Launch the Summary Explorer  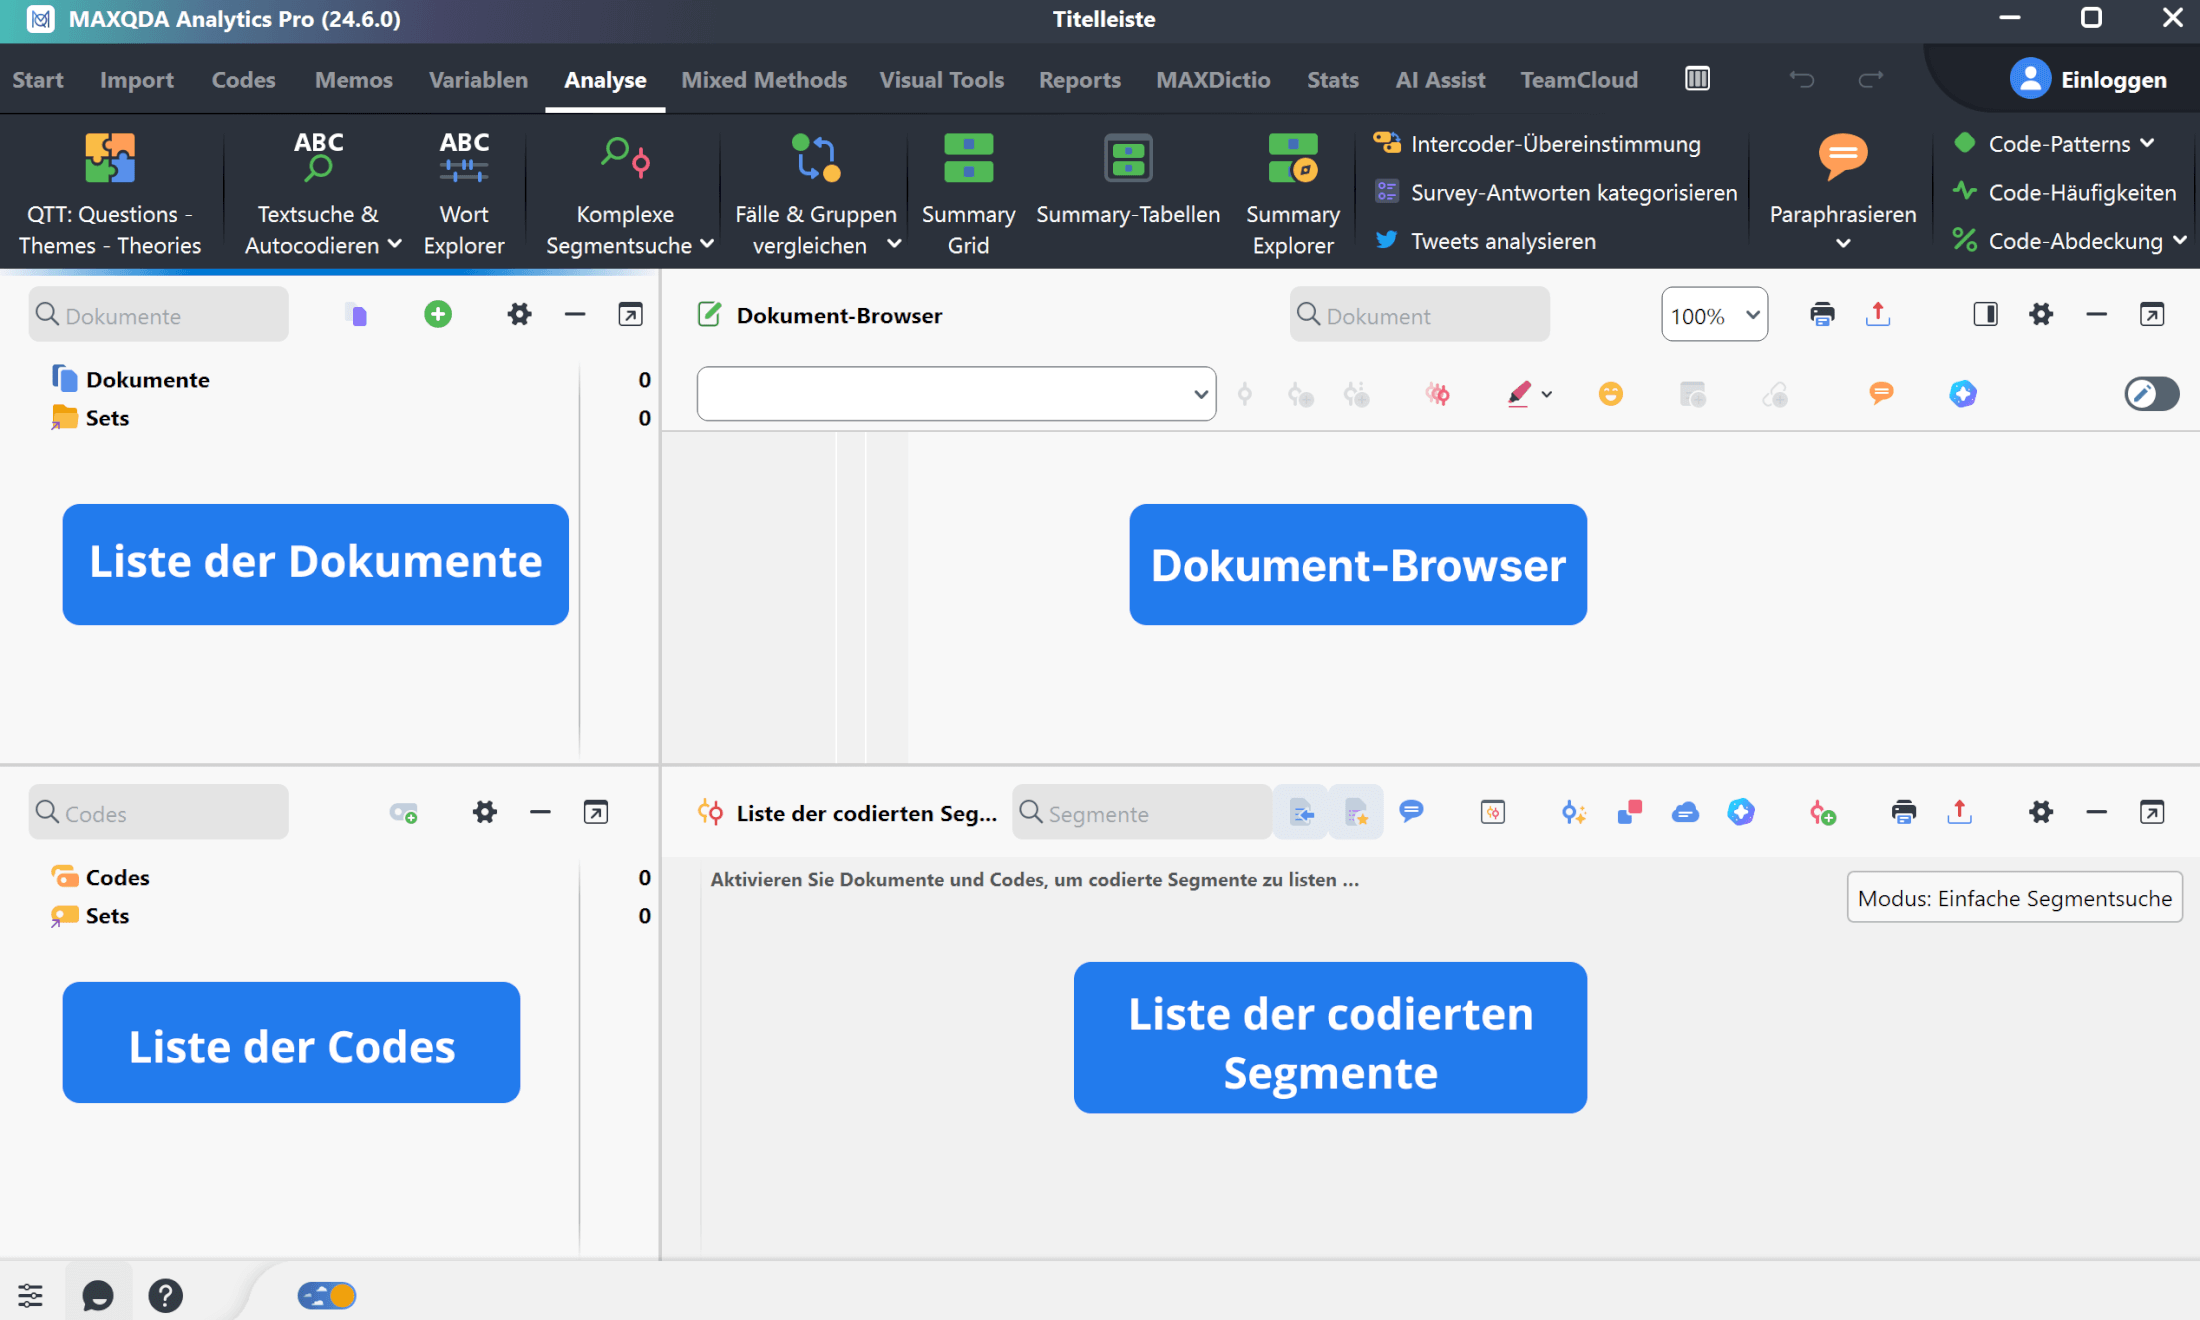pyautogui.click(x=1292, y=194)
